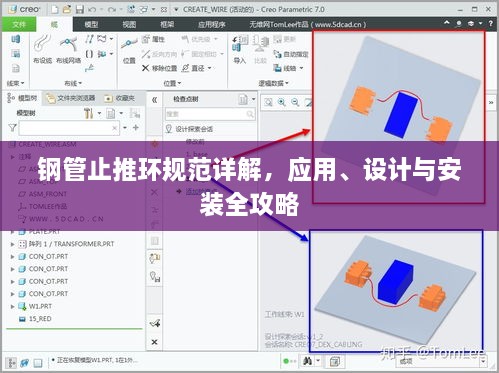The image size is (499, 373).
Task: Click the 位置 location icon
Action: [129, 51]
